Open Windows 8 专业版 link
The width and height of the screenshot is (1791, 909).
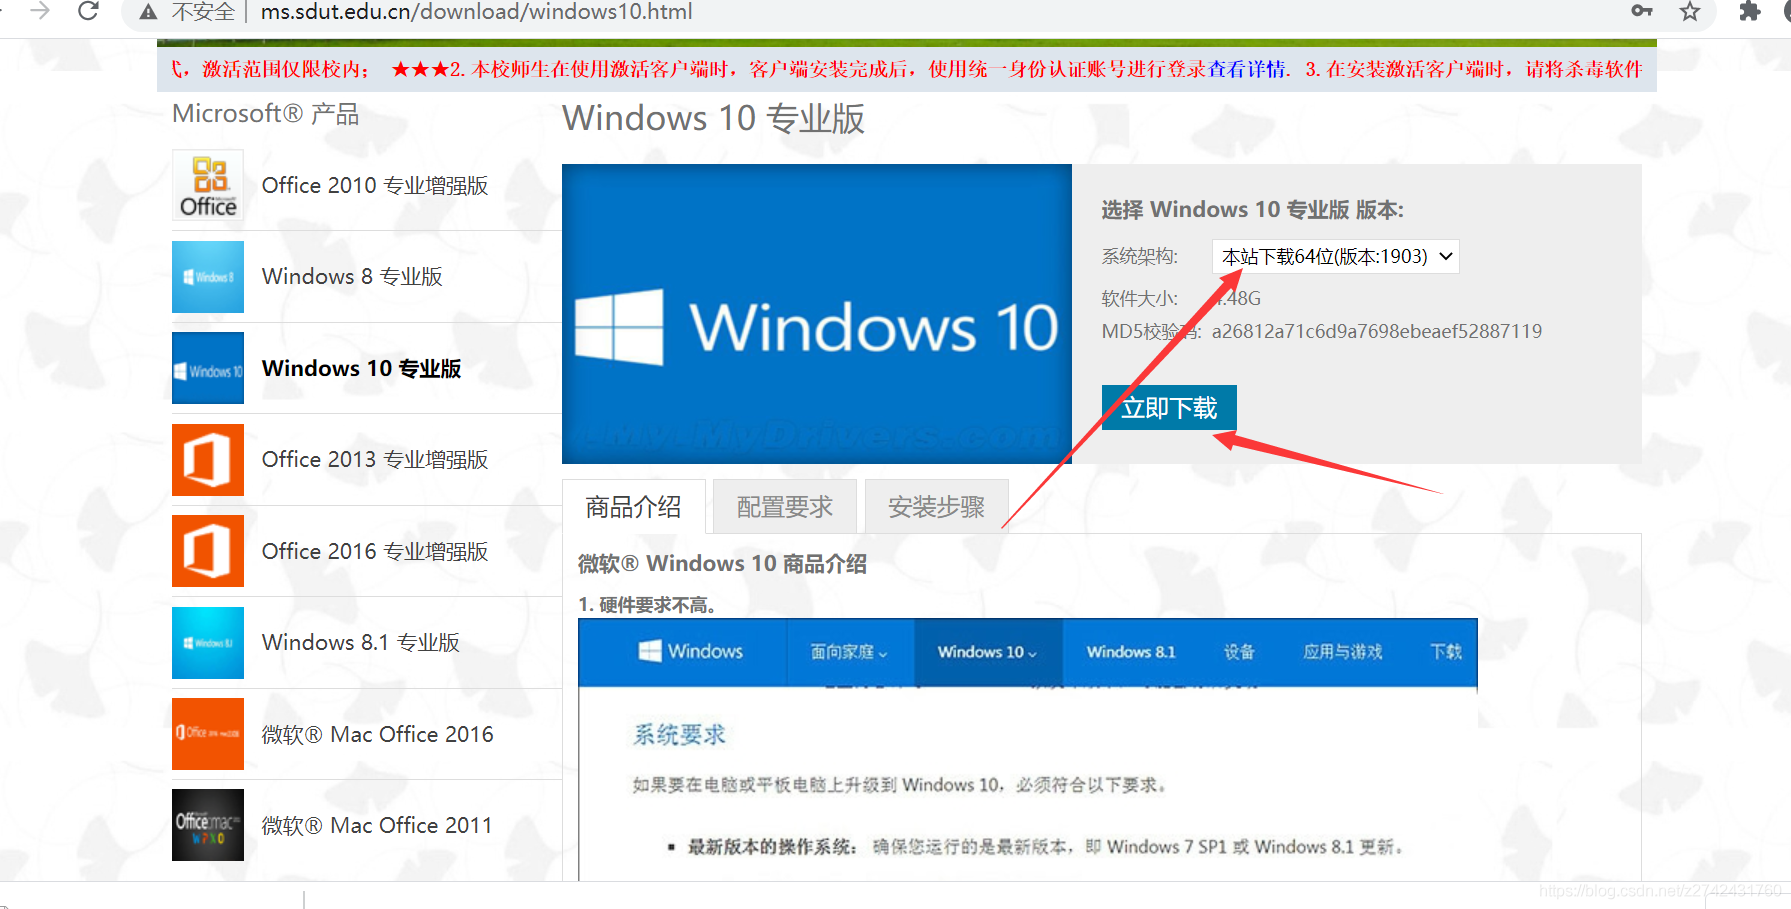[352, 277]
